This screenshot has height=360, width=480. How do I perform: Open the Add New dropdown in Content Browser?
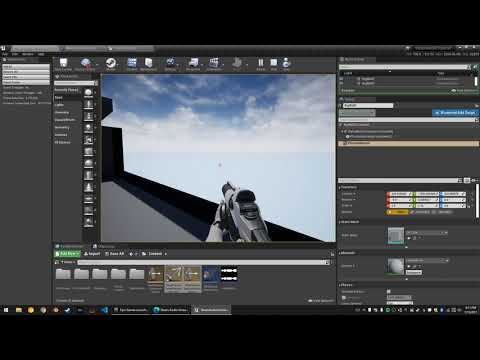[x=67, y=254]
